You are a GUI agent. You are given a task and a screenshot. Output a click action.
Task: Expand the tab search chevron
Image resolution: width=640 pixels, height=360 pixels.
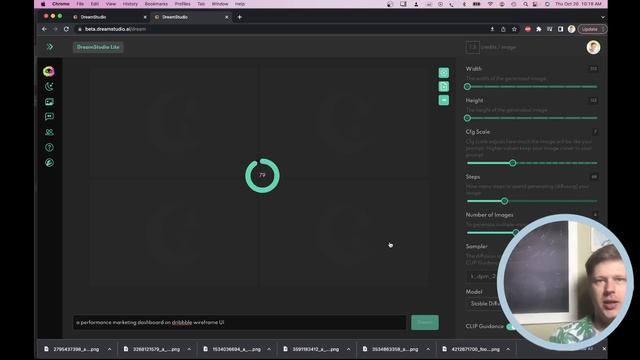[x=603, y=17]
